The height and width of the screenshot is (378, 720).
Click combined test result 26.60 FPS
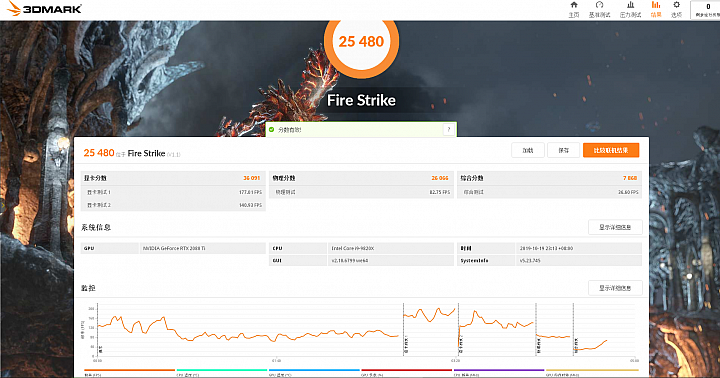click(x=628, y=192)
